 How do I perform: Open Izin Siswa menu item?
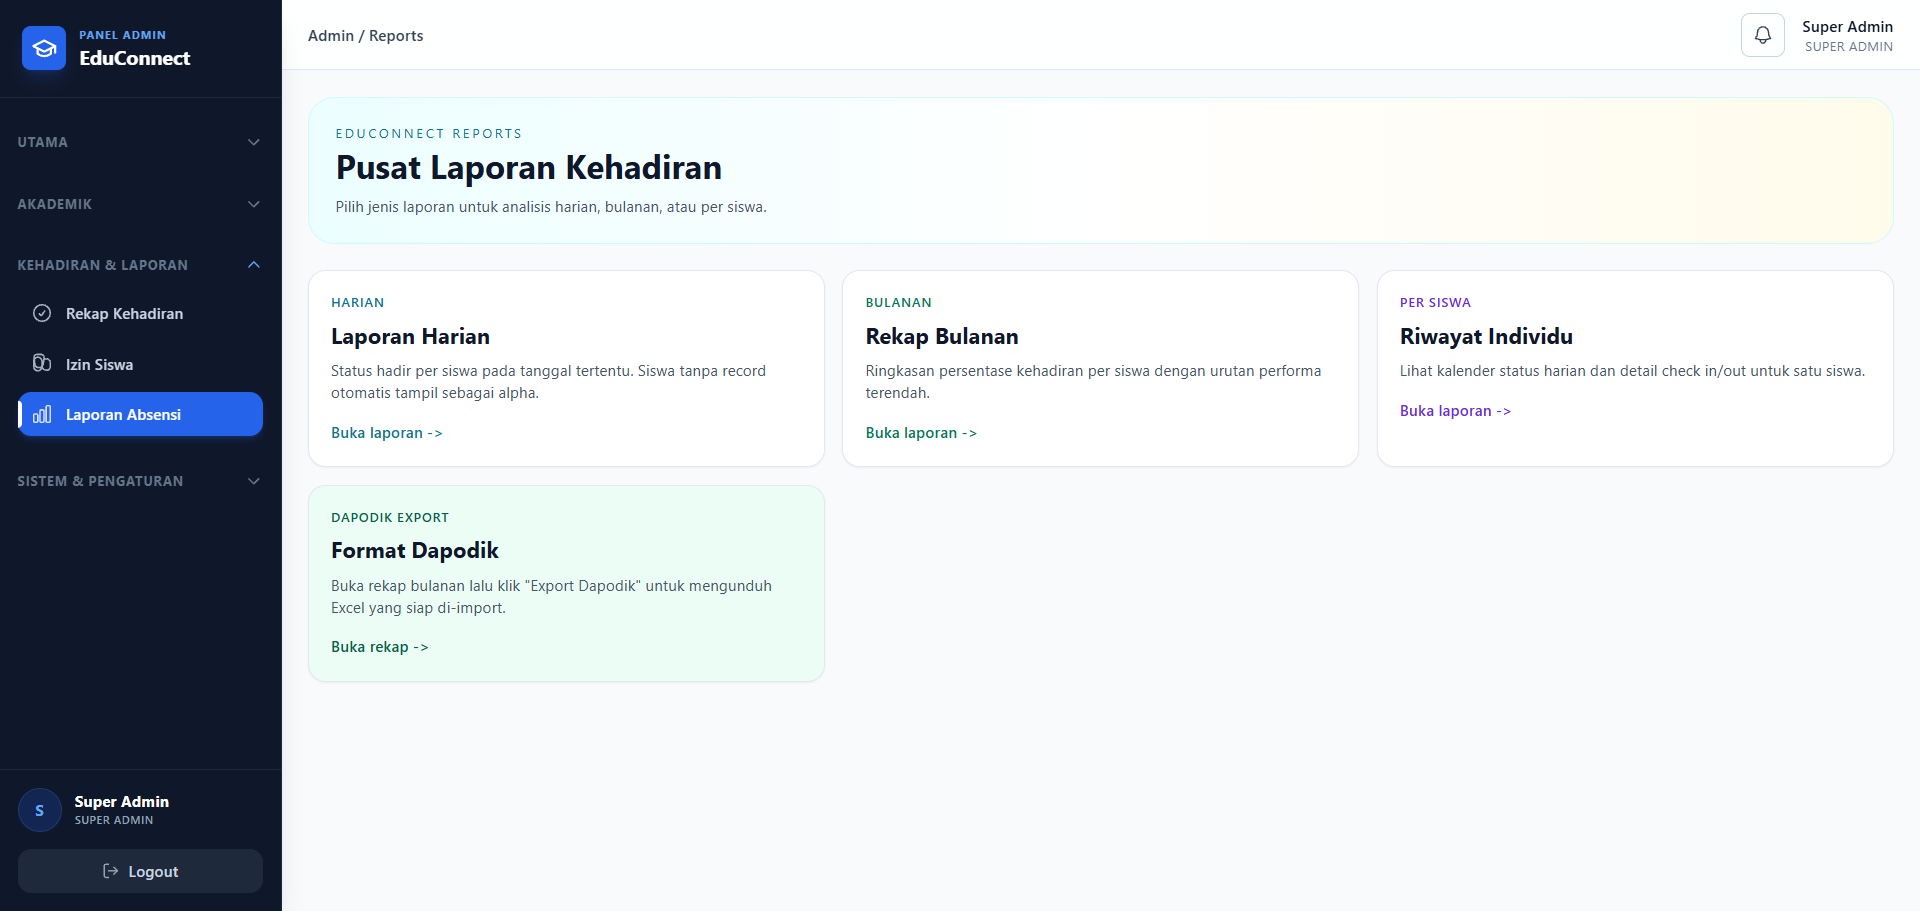pos(140,364)
